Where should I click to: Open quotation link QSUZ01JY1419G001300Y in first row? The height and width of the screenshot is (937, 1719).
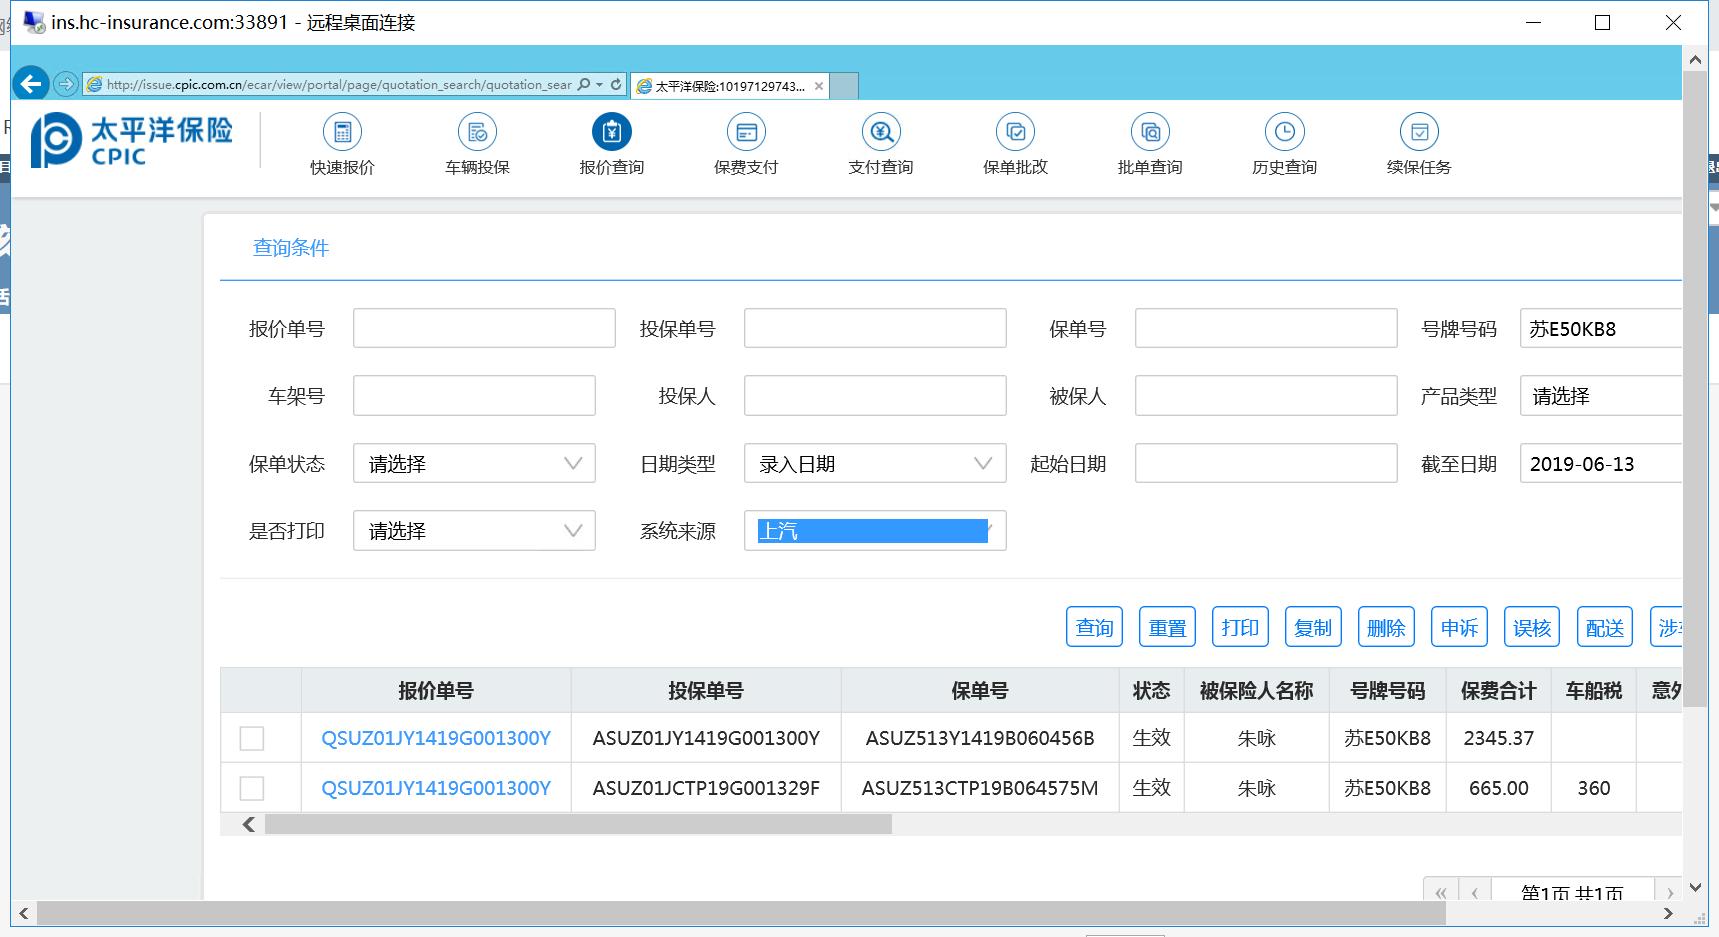(x=436, y=738)
